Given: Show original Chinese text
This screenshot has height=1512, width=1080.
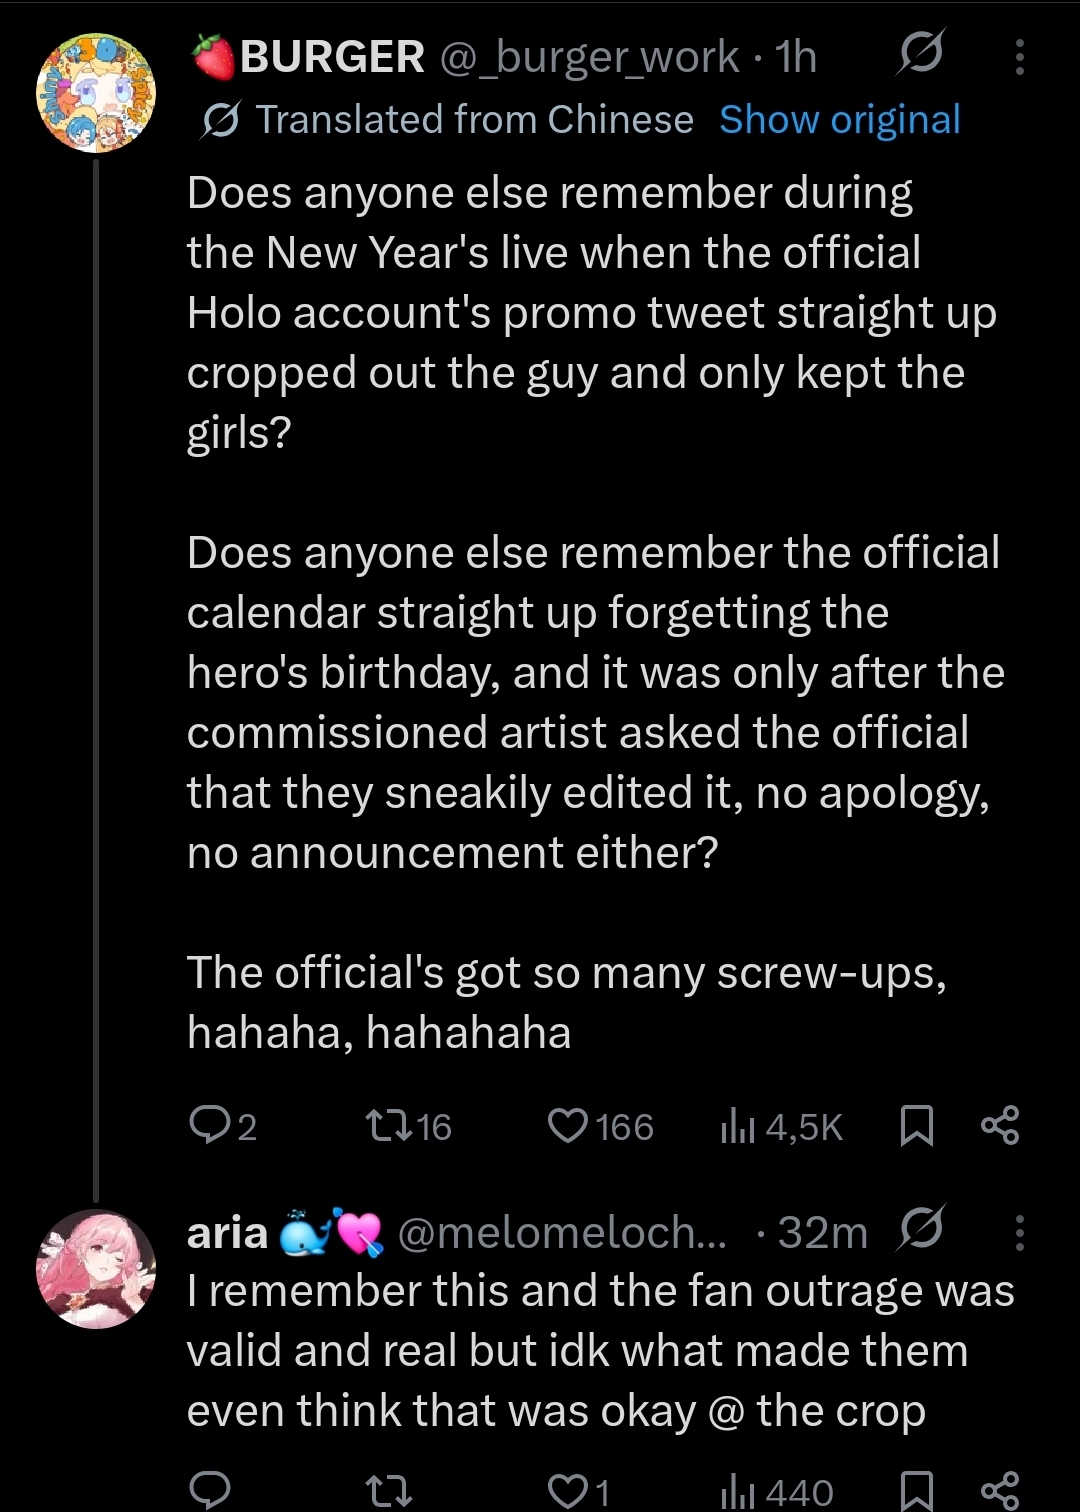Looking at the screenshot, I should pyautogui.click(x=840, y=119).
